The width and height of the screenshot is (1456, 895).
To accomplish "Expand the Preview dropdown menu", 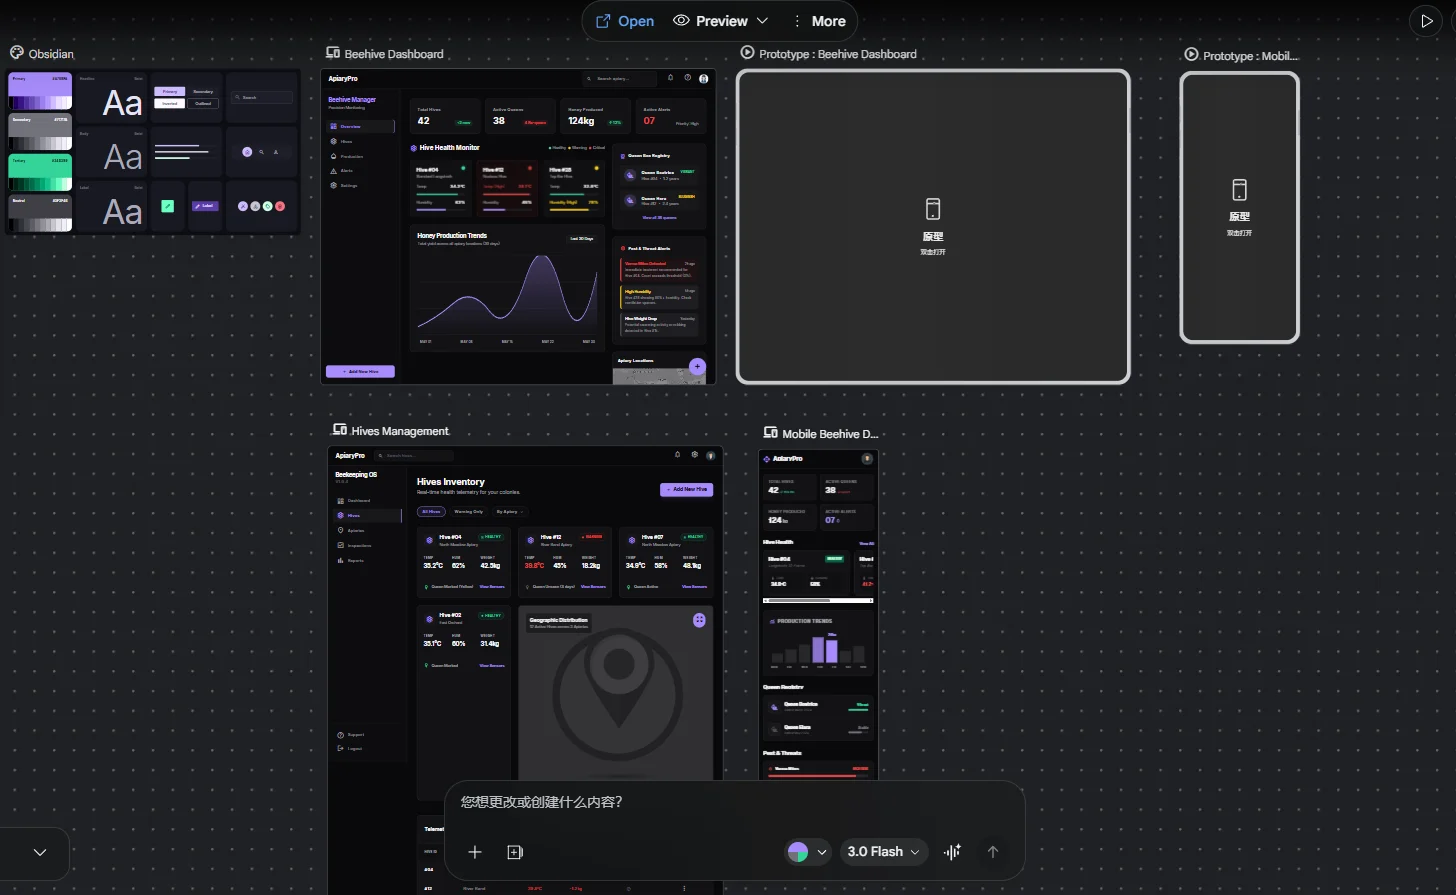I will pyautogui.click(x=721, y=21).
